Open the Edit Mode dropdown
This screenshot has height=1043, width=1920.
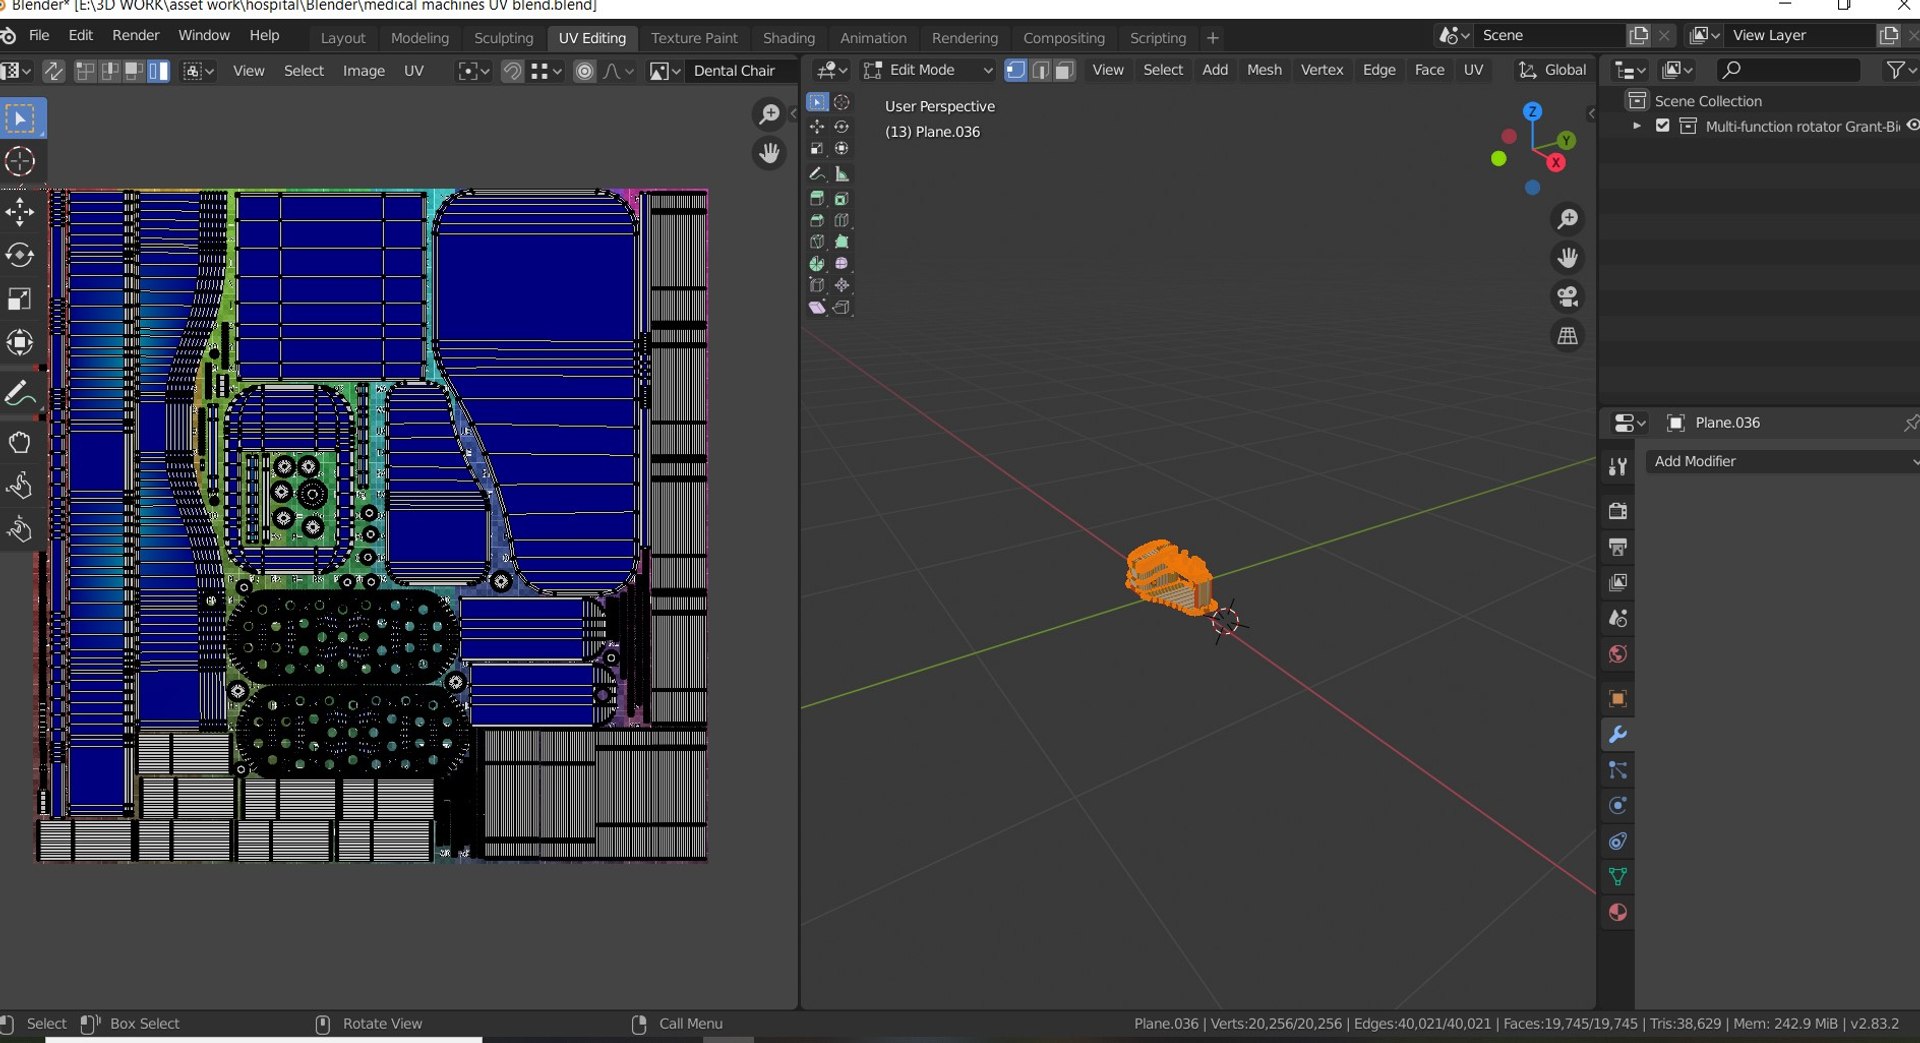point(927,70)
